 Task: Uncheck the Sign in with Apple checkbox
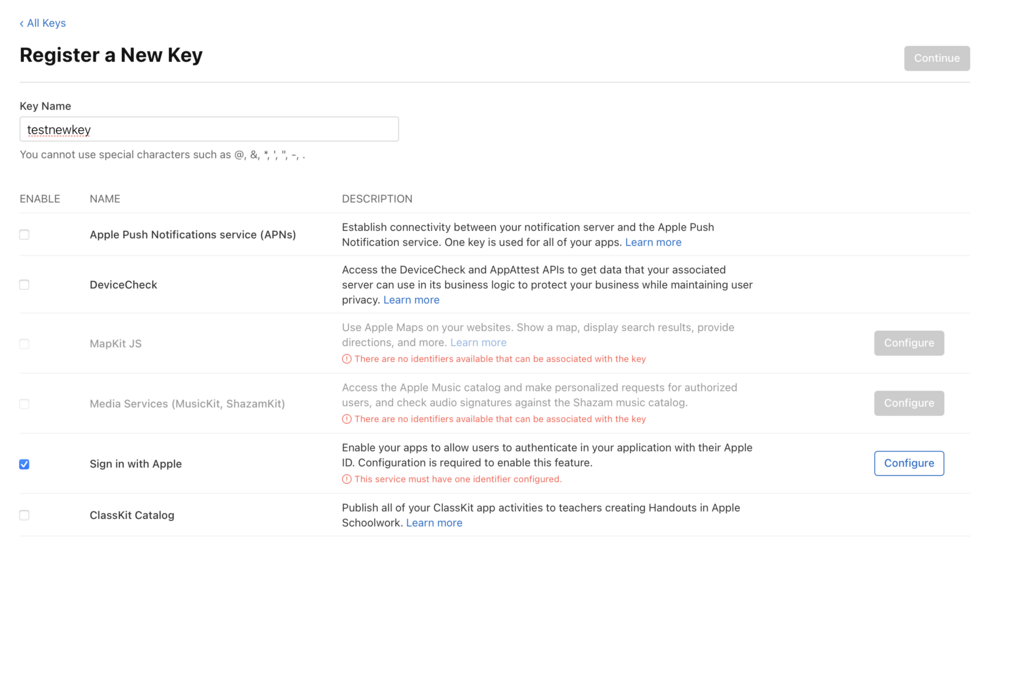[x=24, y=464]
